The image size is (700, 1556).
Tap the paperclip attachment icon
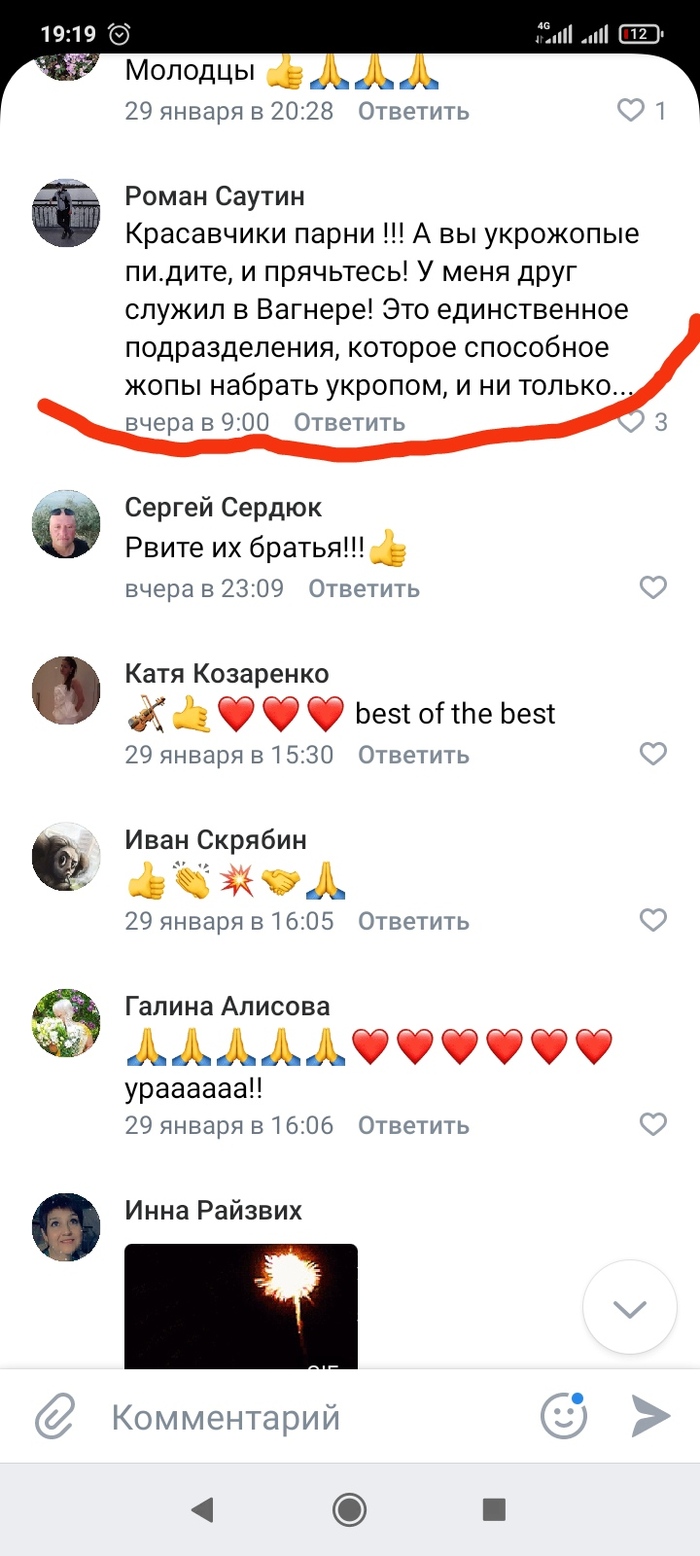coord(57,1416)
